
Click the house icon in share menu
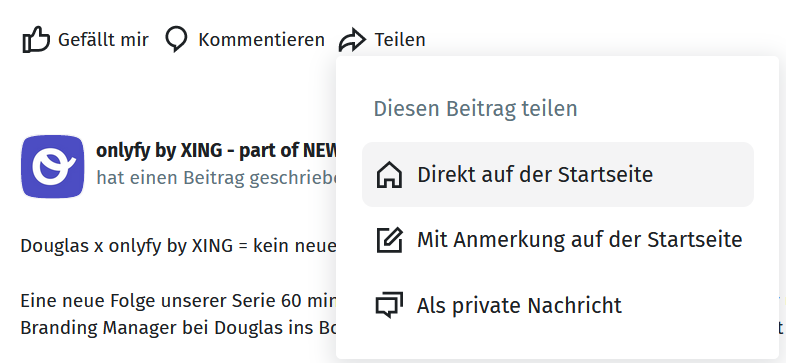point(389,175)
